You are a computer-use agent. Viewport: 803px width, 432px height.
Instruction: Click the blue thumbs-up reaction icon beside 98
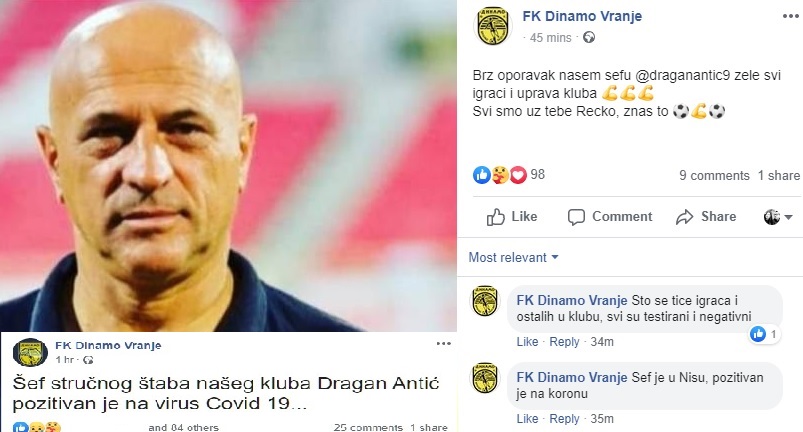(481, 175)
